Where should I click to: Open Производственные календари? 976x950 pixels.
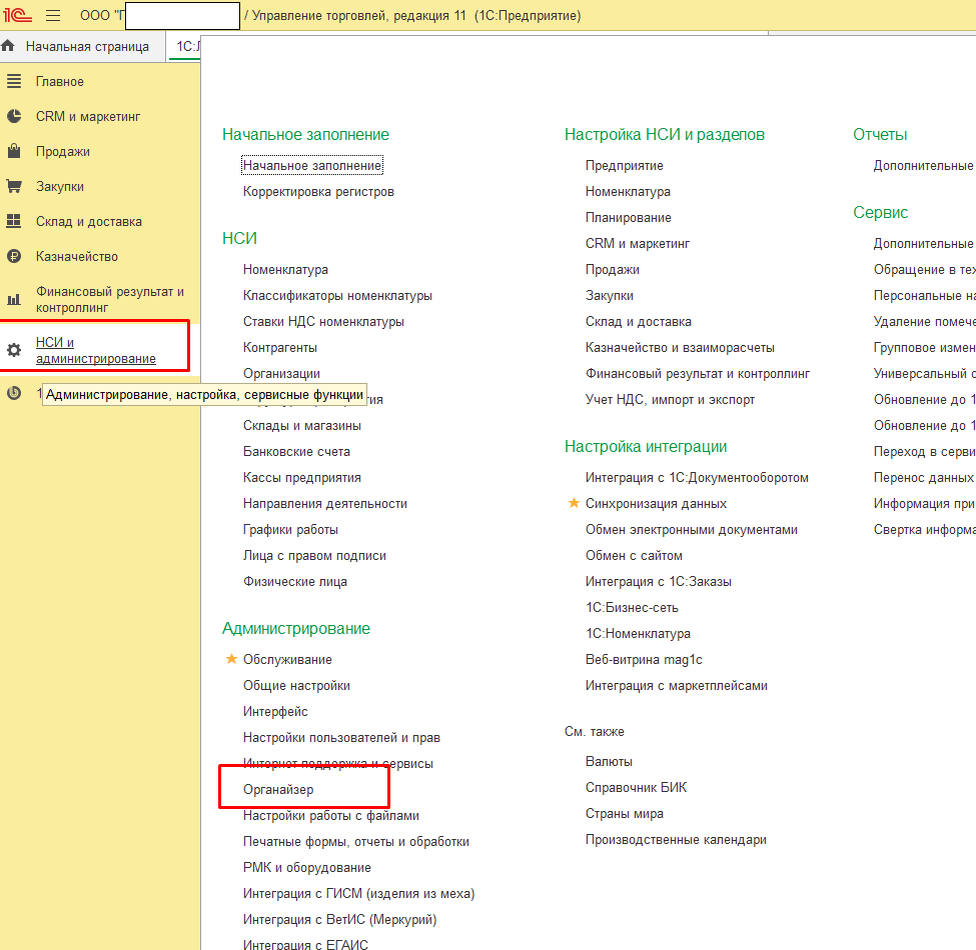pyautogui.click(x=676, y=840)
